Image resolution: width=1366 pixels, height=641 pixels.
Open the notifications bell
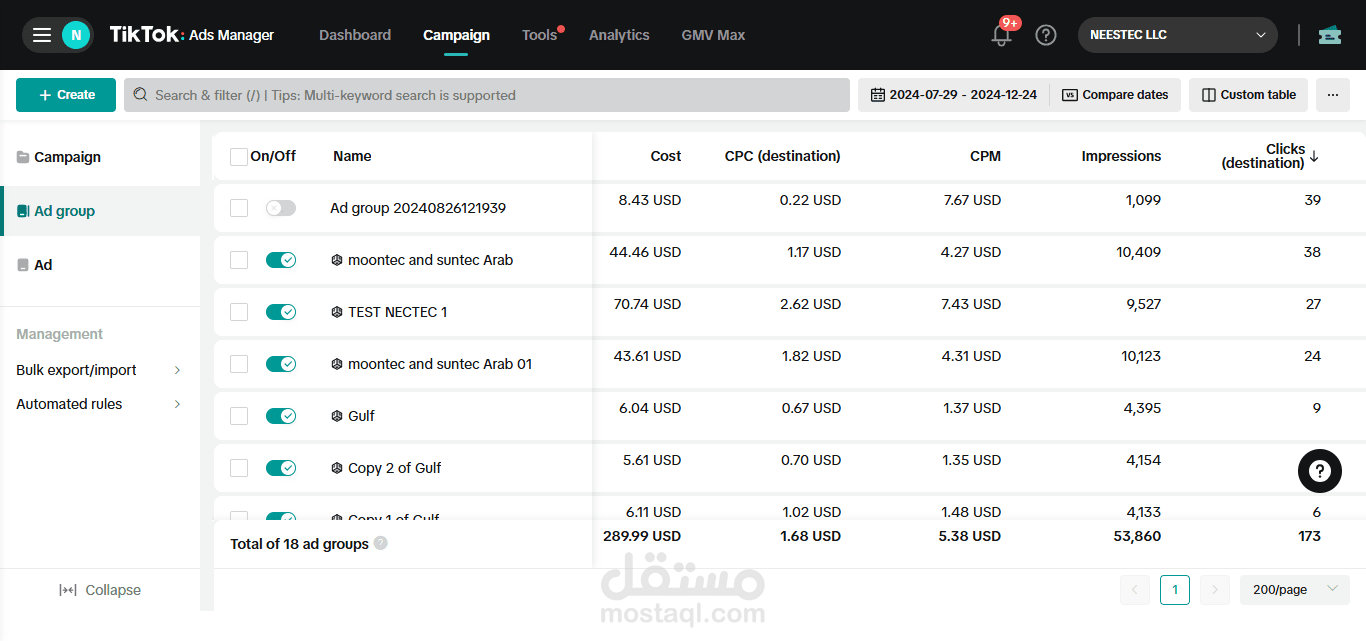1001,35
